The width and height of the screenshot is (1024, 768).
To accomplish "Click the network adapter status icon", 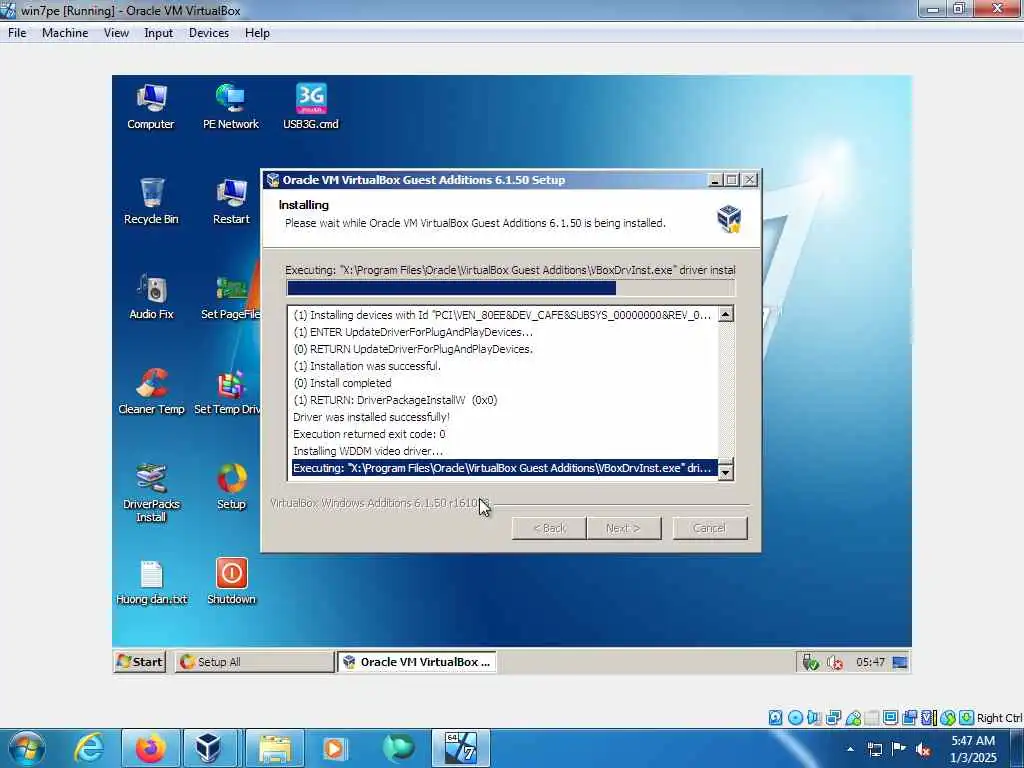I will point(833,718).
